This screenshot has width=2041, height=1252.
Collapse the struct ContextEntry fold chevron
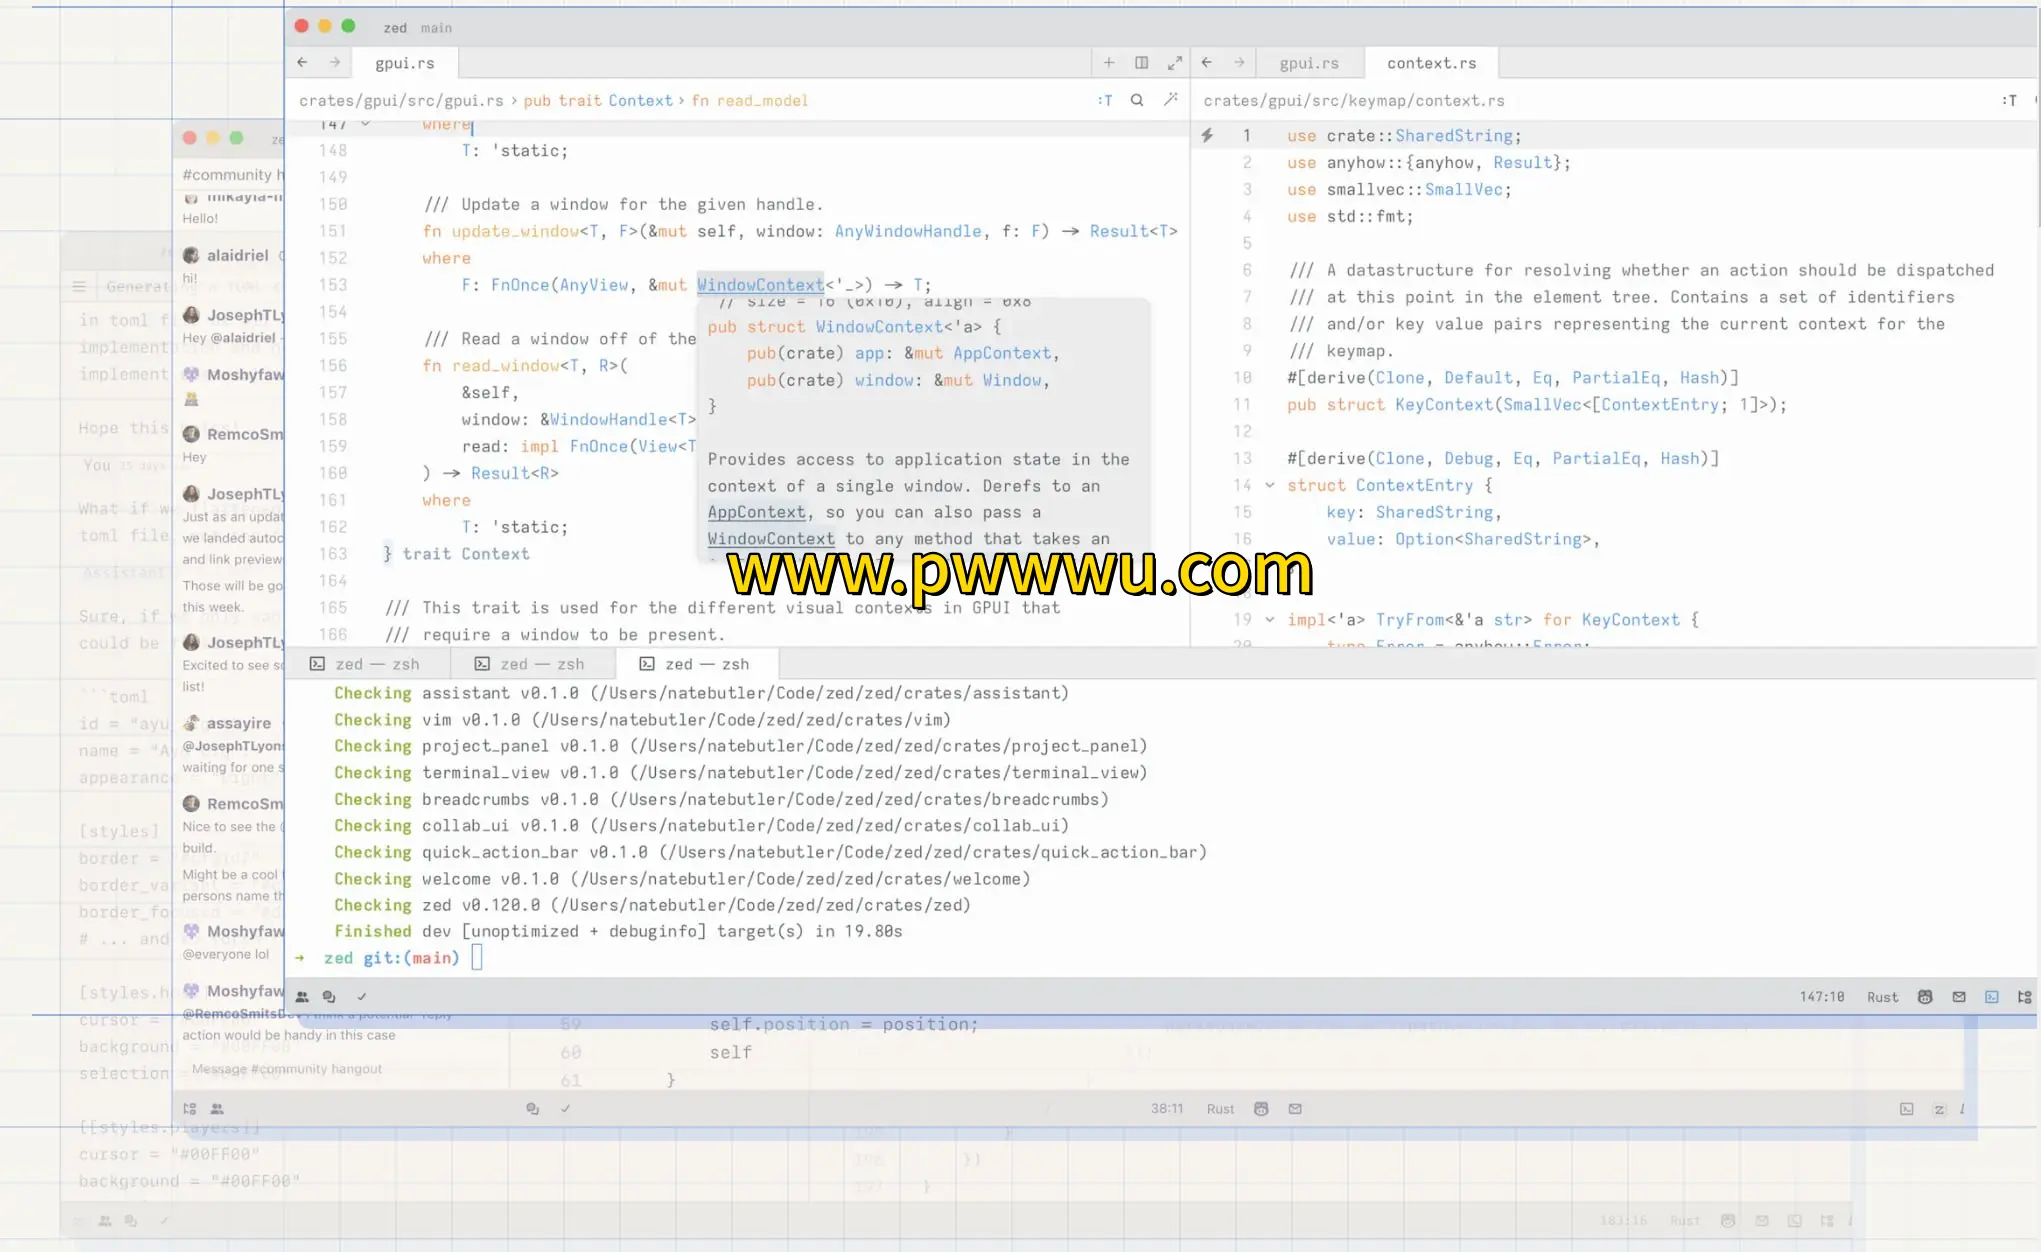tap(1270, 486)
